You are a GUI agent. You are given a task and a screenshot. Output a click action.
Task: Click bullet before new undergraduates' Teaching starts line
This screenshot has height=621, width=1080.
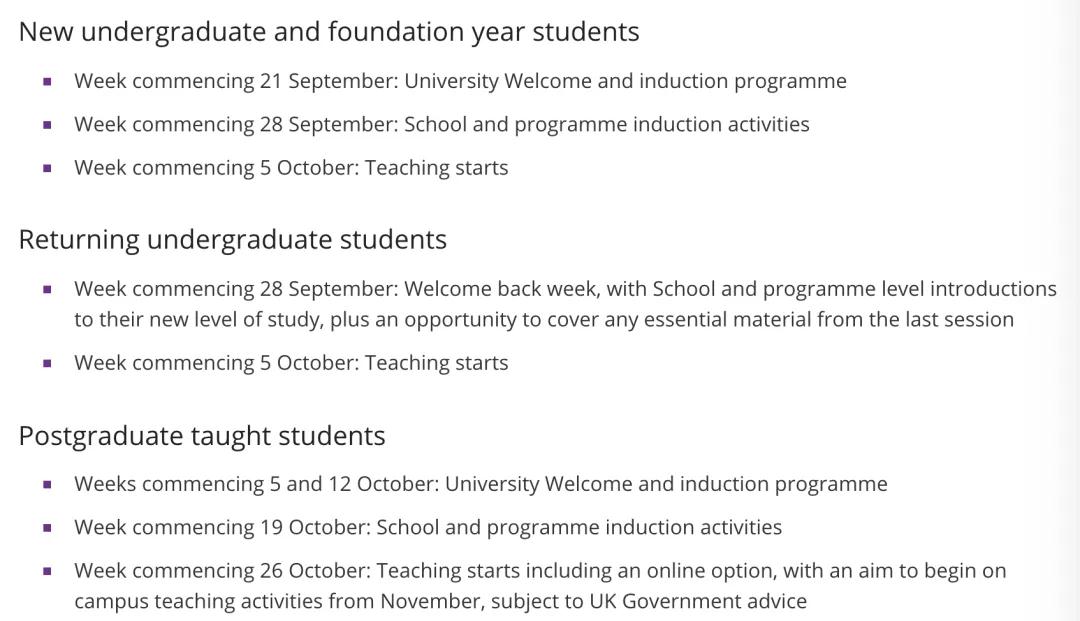point(47,168)
